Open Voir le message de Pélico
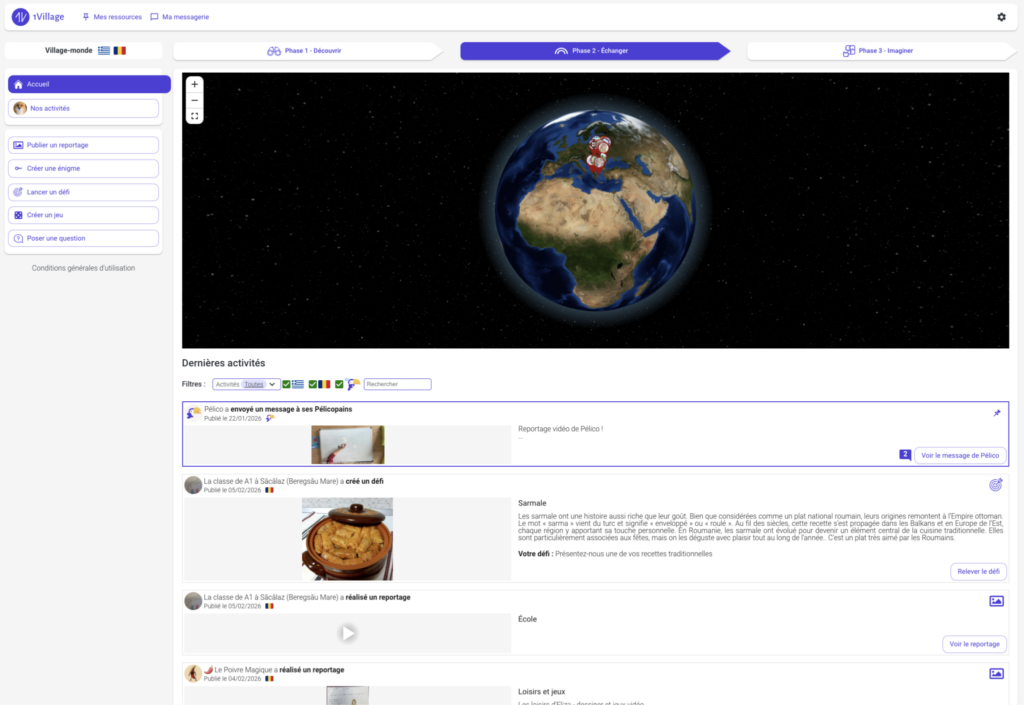This screenshot has height=705, width=1024. click(x=960, y=455)
